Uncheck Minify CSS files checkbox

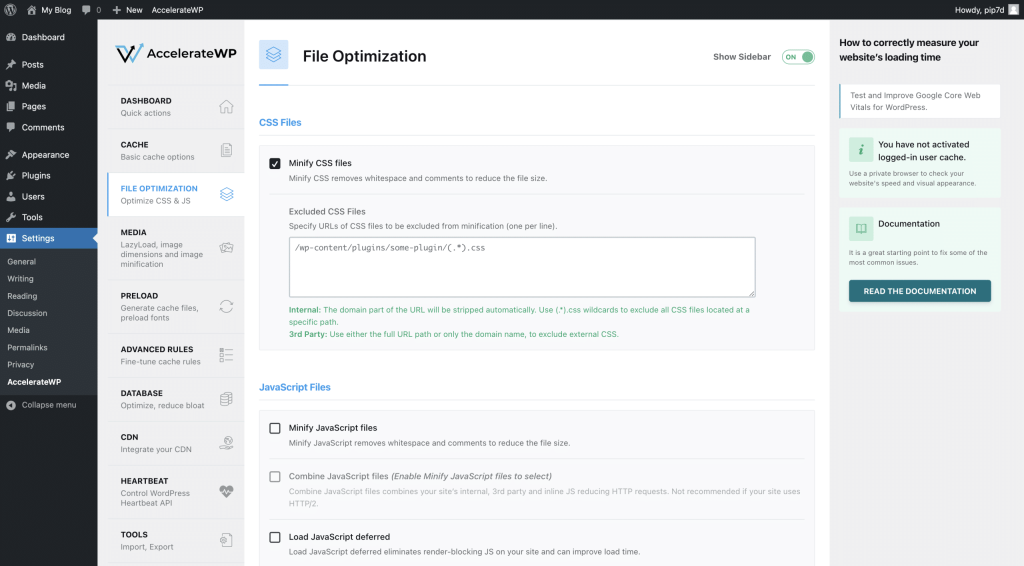point(275,163)
